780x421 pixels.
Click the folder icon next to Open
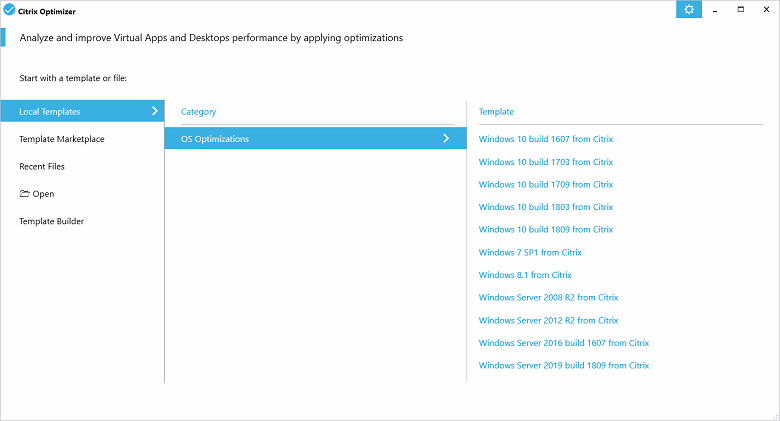pyautogui.click(x=24, y=194)
